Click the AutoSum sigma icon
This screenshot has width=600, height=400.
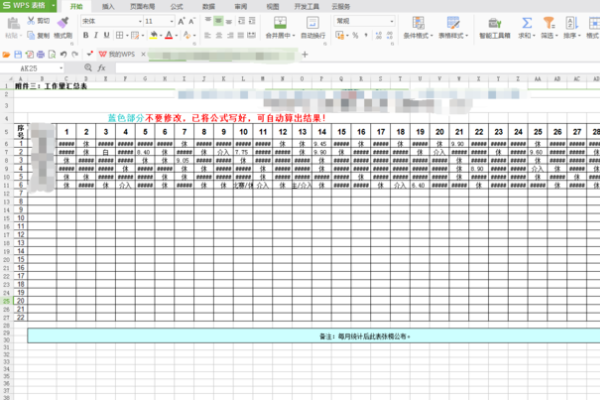click(x=527, y=23)
